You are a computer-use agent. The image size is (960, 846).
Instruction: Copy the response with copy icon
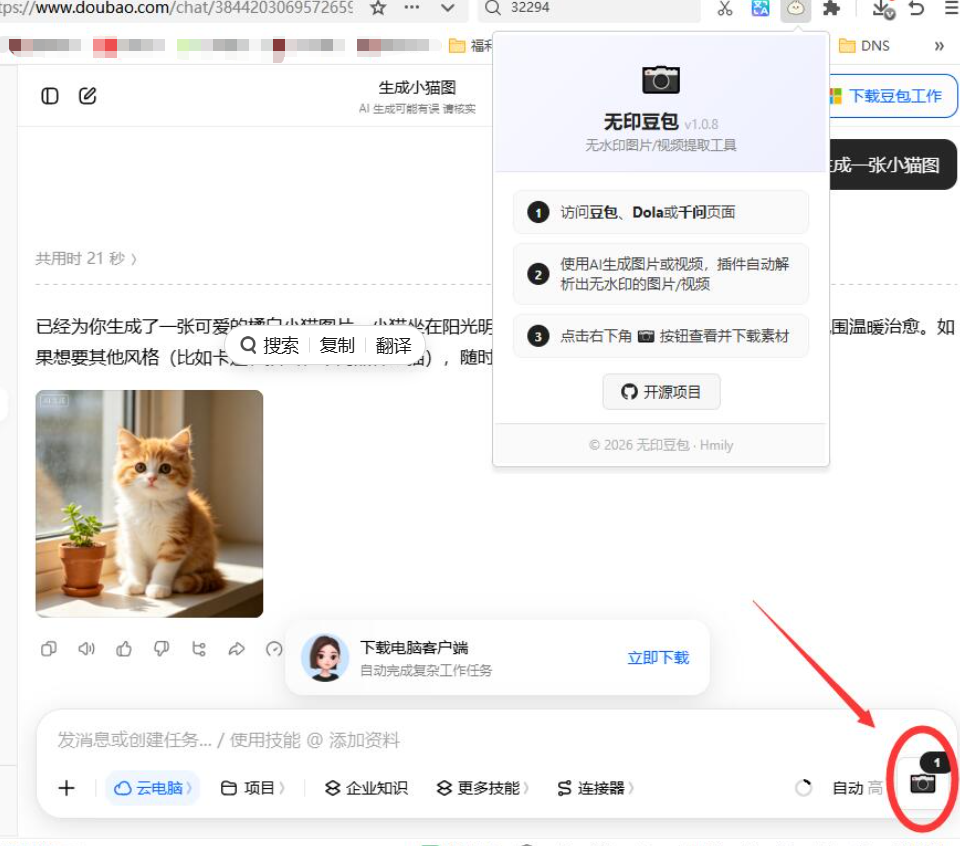tap(49, 648)
